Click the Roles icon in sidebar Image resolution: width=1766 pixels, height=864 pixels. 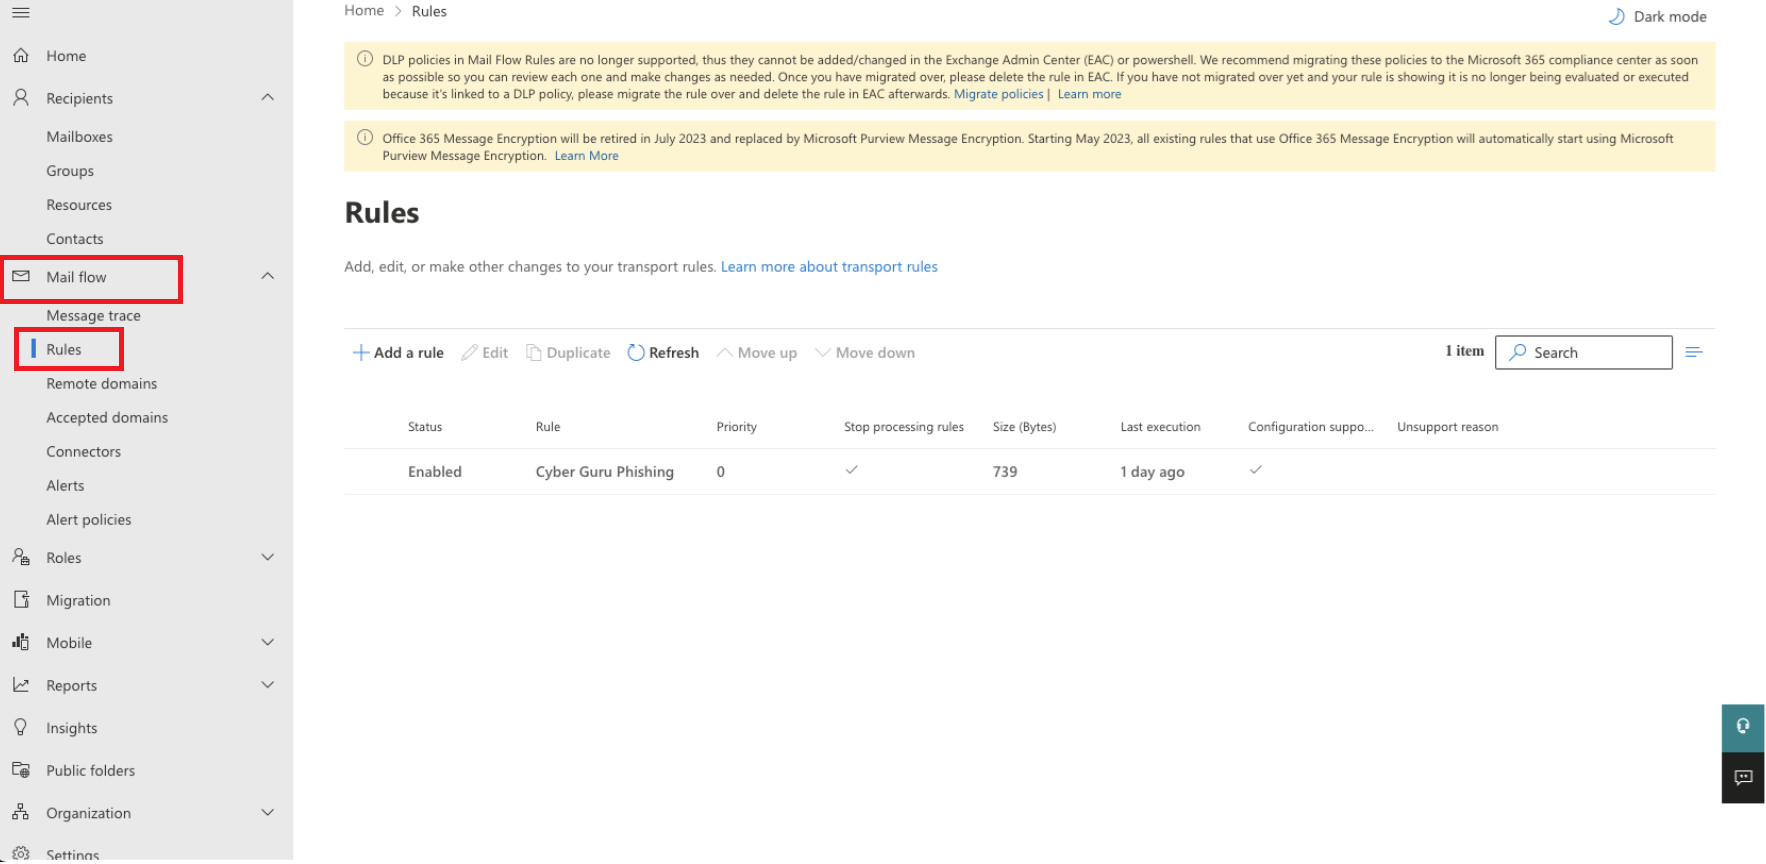[x=21, y=557]
